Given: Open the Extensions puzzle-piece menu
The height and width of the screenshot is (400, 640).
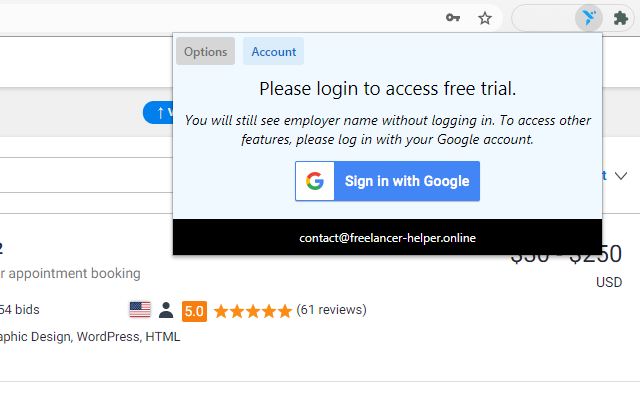Looking at the screenshot, I should click(621, 17).
